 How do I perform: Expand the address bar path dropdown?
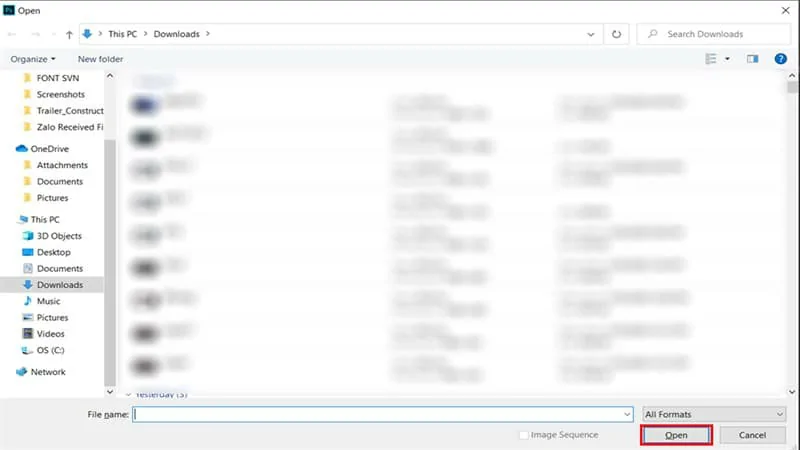tap(595, 34)
